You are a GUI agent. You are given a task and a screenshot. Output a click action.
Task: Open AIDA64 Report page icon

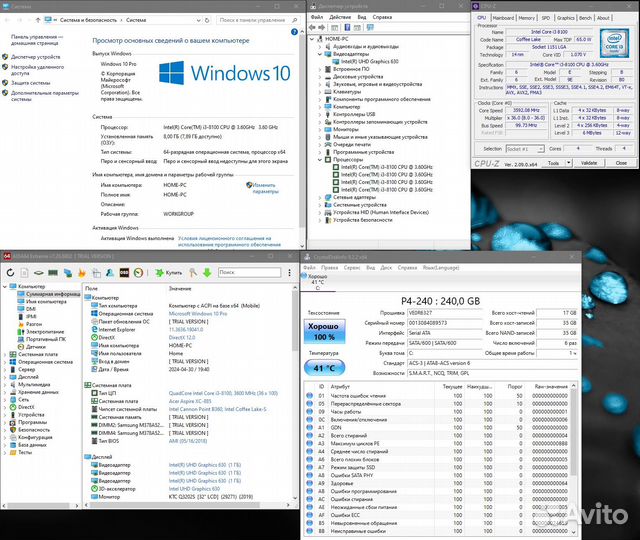click(x=24, y=272)
